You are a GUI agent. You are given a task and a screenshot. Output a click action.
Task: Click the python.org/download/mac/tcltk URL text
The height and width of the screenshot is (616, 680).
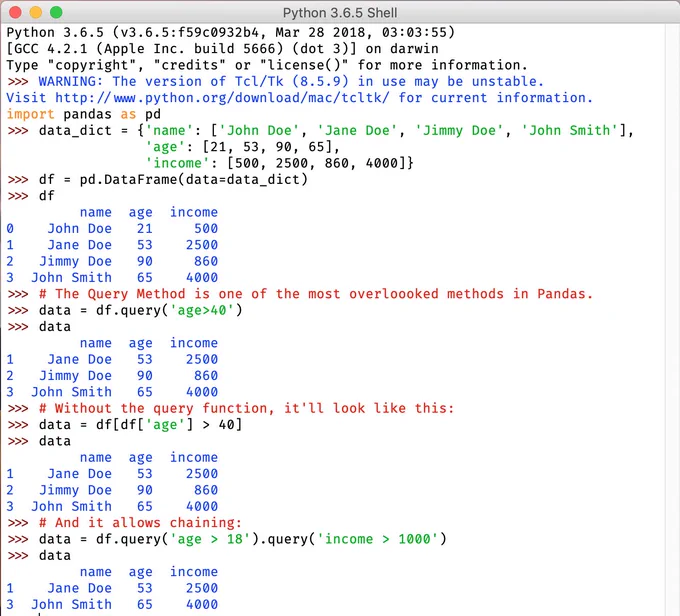[x=222, y=98]
